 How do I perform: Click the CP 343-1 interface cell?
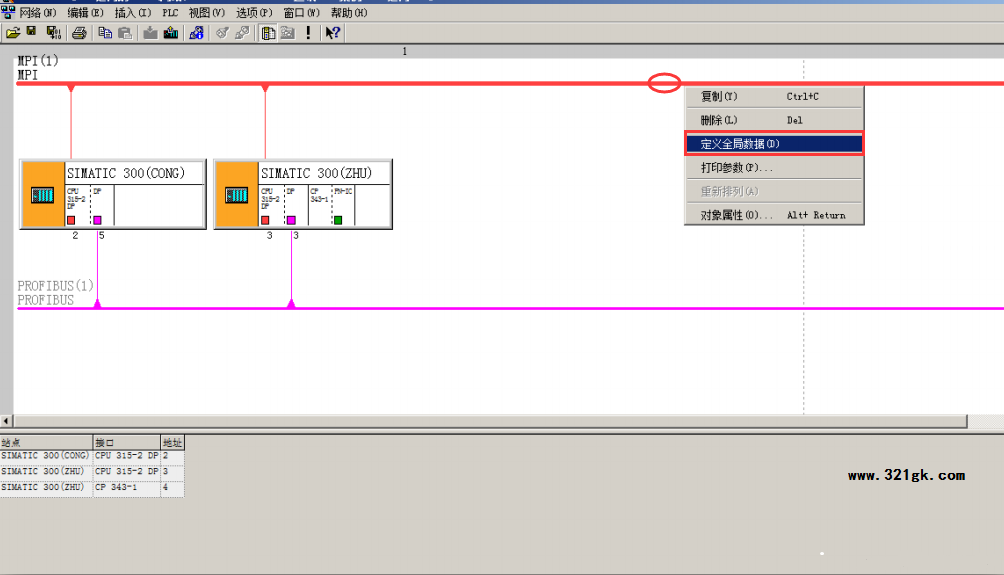point(127,487)
